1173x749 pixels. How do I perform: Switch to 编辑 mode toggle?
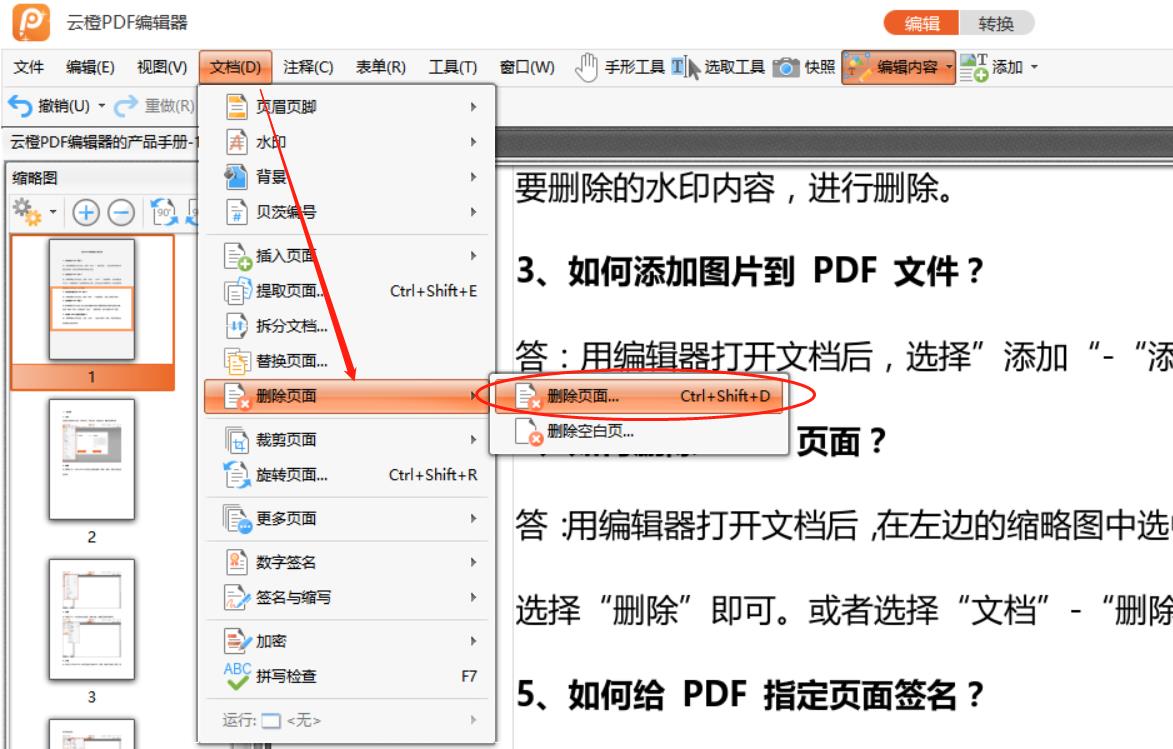coord(922,23)
